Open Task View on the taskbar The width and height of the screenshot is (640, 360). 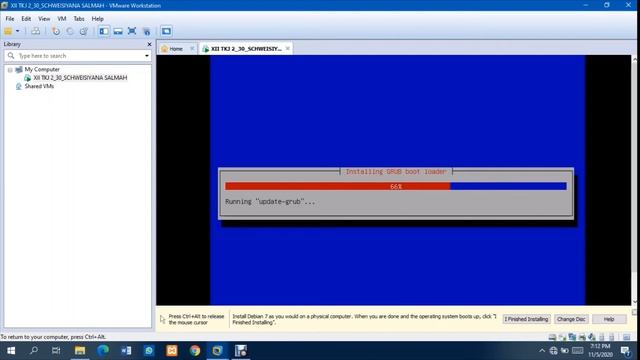56,351
